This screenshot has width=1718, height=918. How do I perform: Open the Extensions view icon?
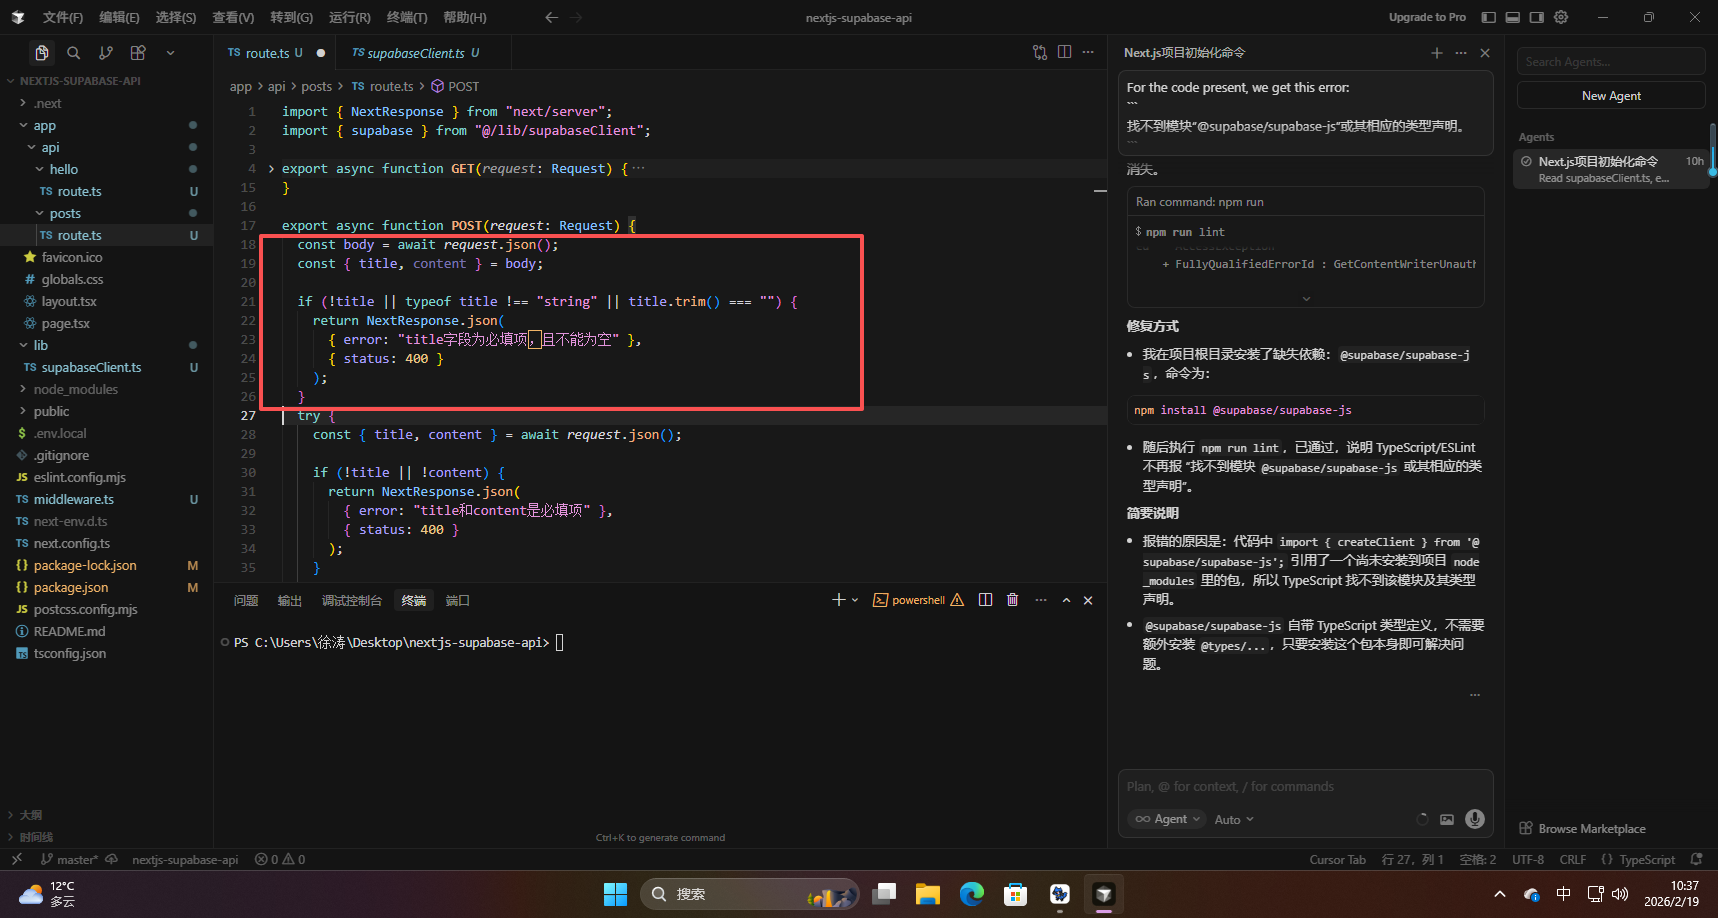pyautogui.click(x=138, y=53)
